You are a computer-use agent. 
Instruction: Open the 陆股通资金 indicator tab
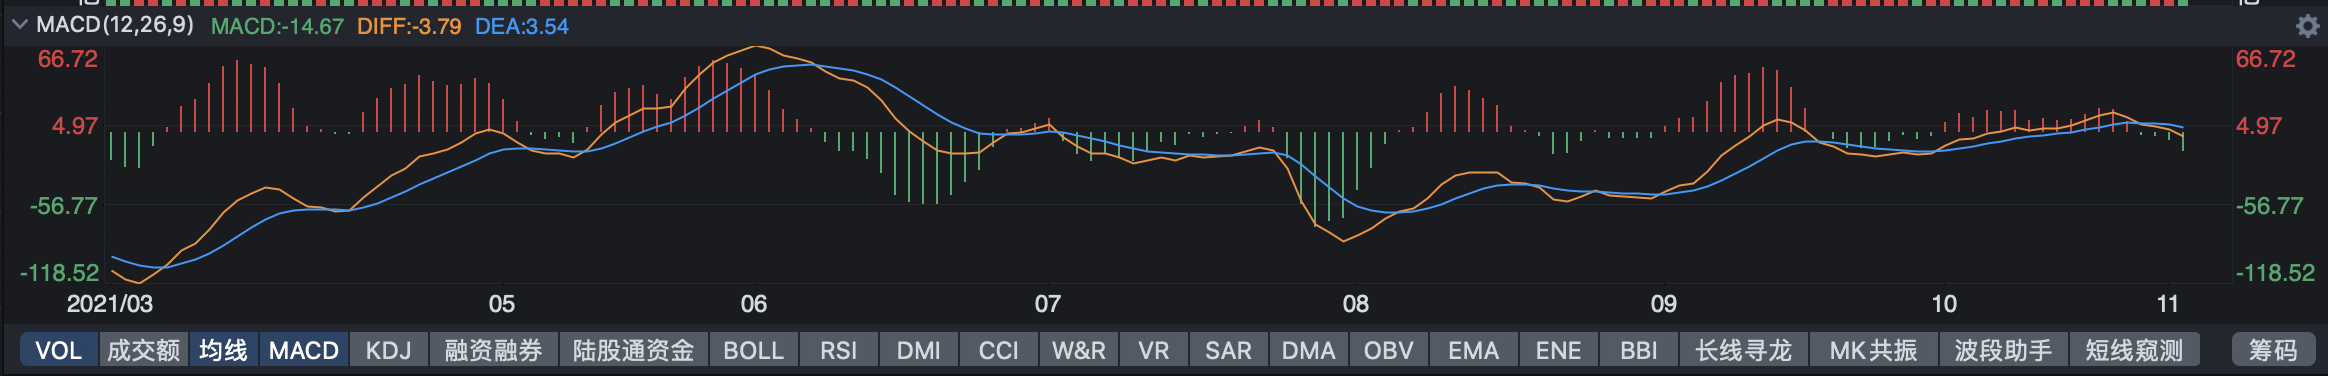(634, 351)
